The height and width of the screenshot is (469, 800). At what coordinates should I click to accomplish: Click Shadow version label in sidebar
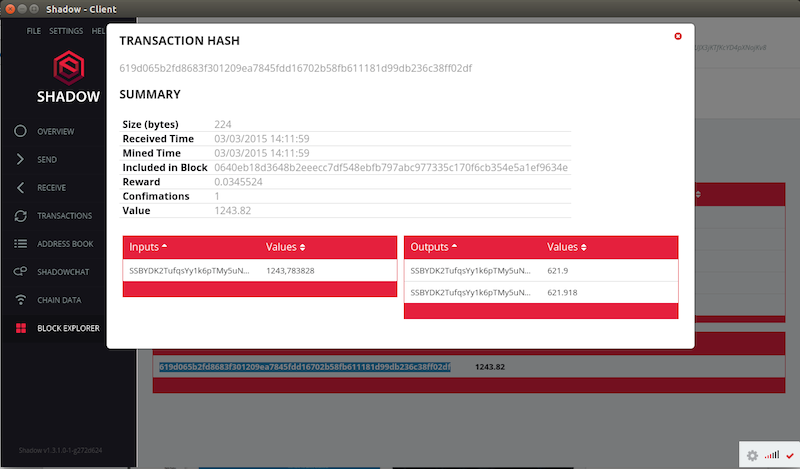pos(60,450)
